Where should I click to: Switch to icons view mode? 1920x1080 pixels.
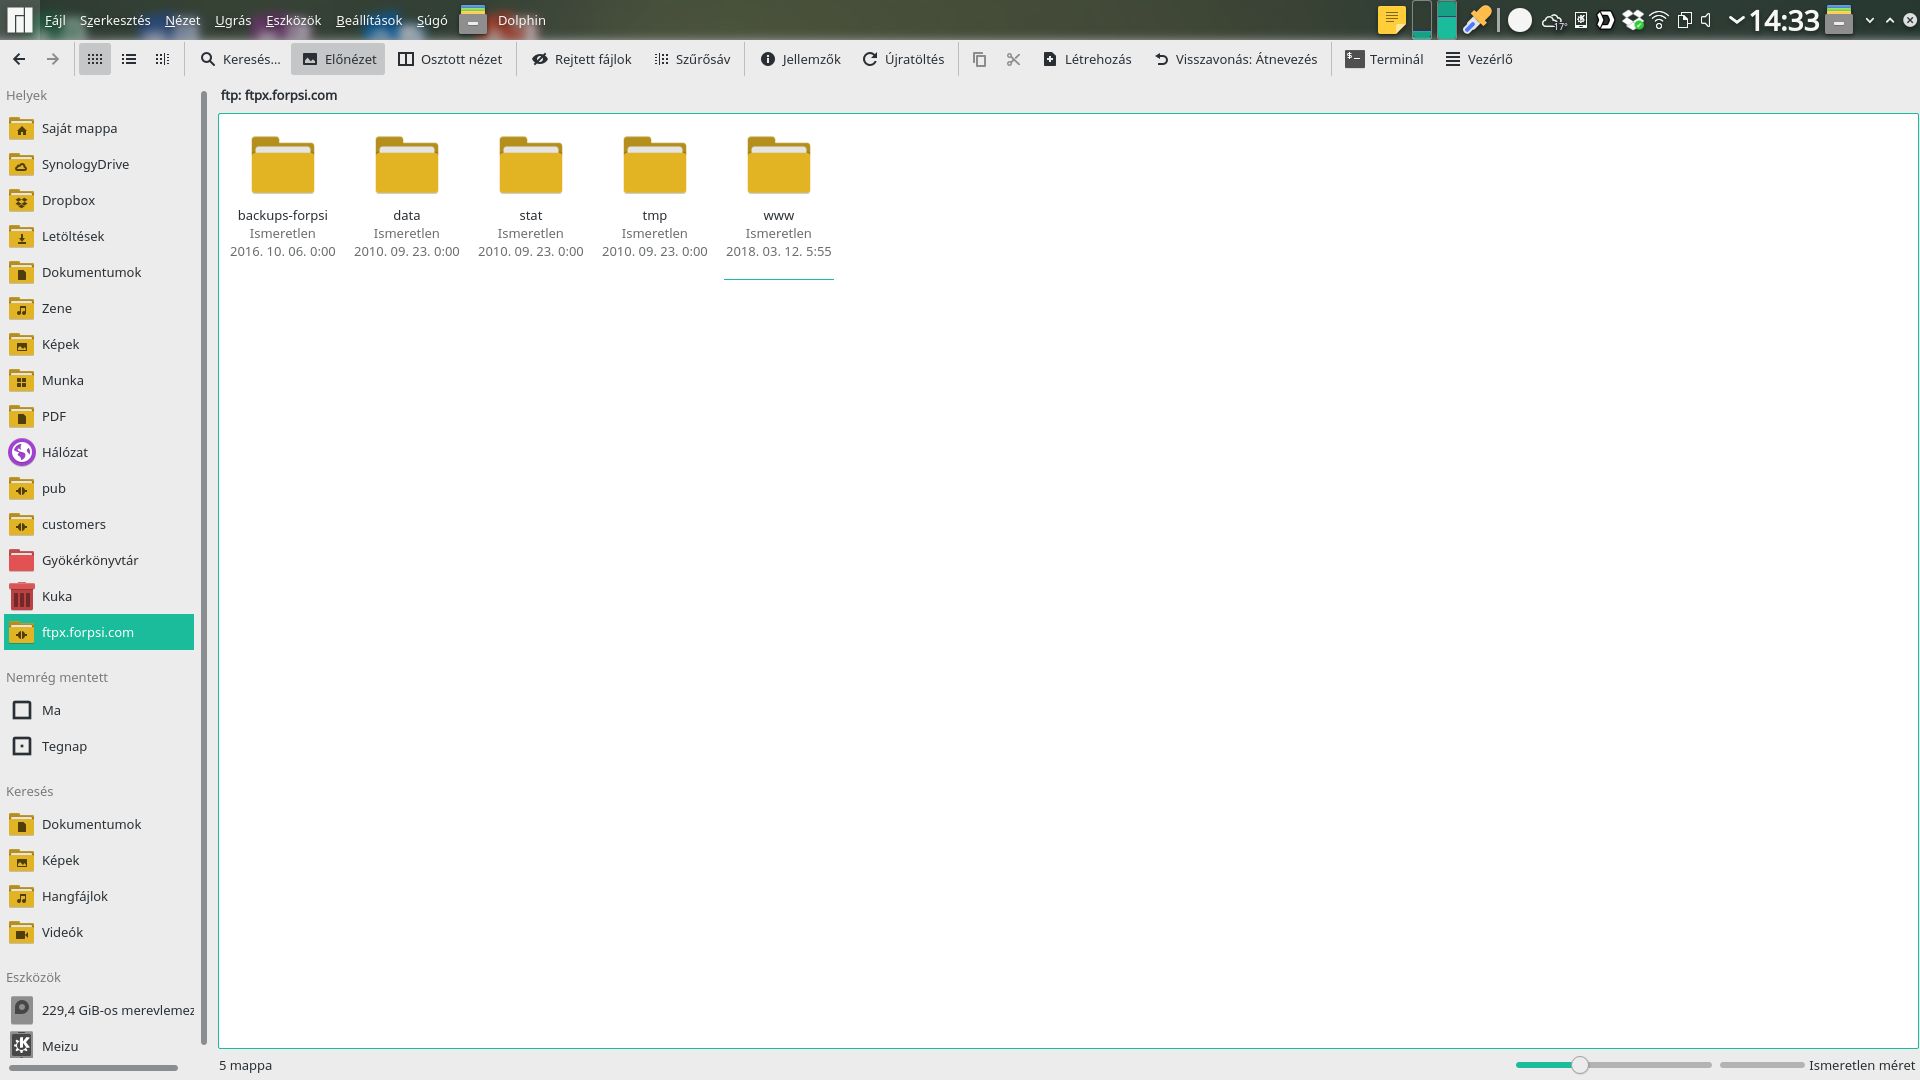[x=95, y=59]
